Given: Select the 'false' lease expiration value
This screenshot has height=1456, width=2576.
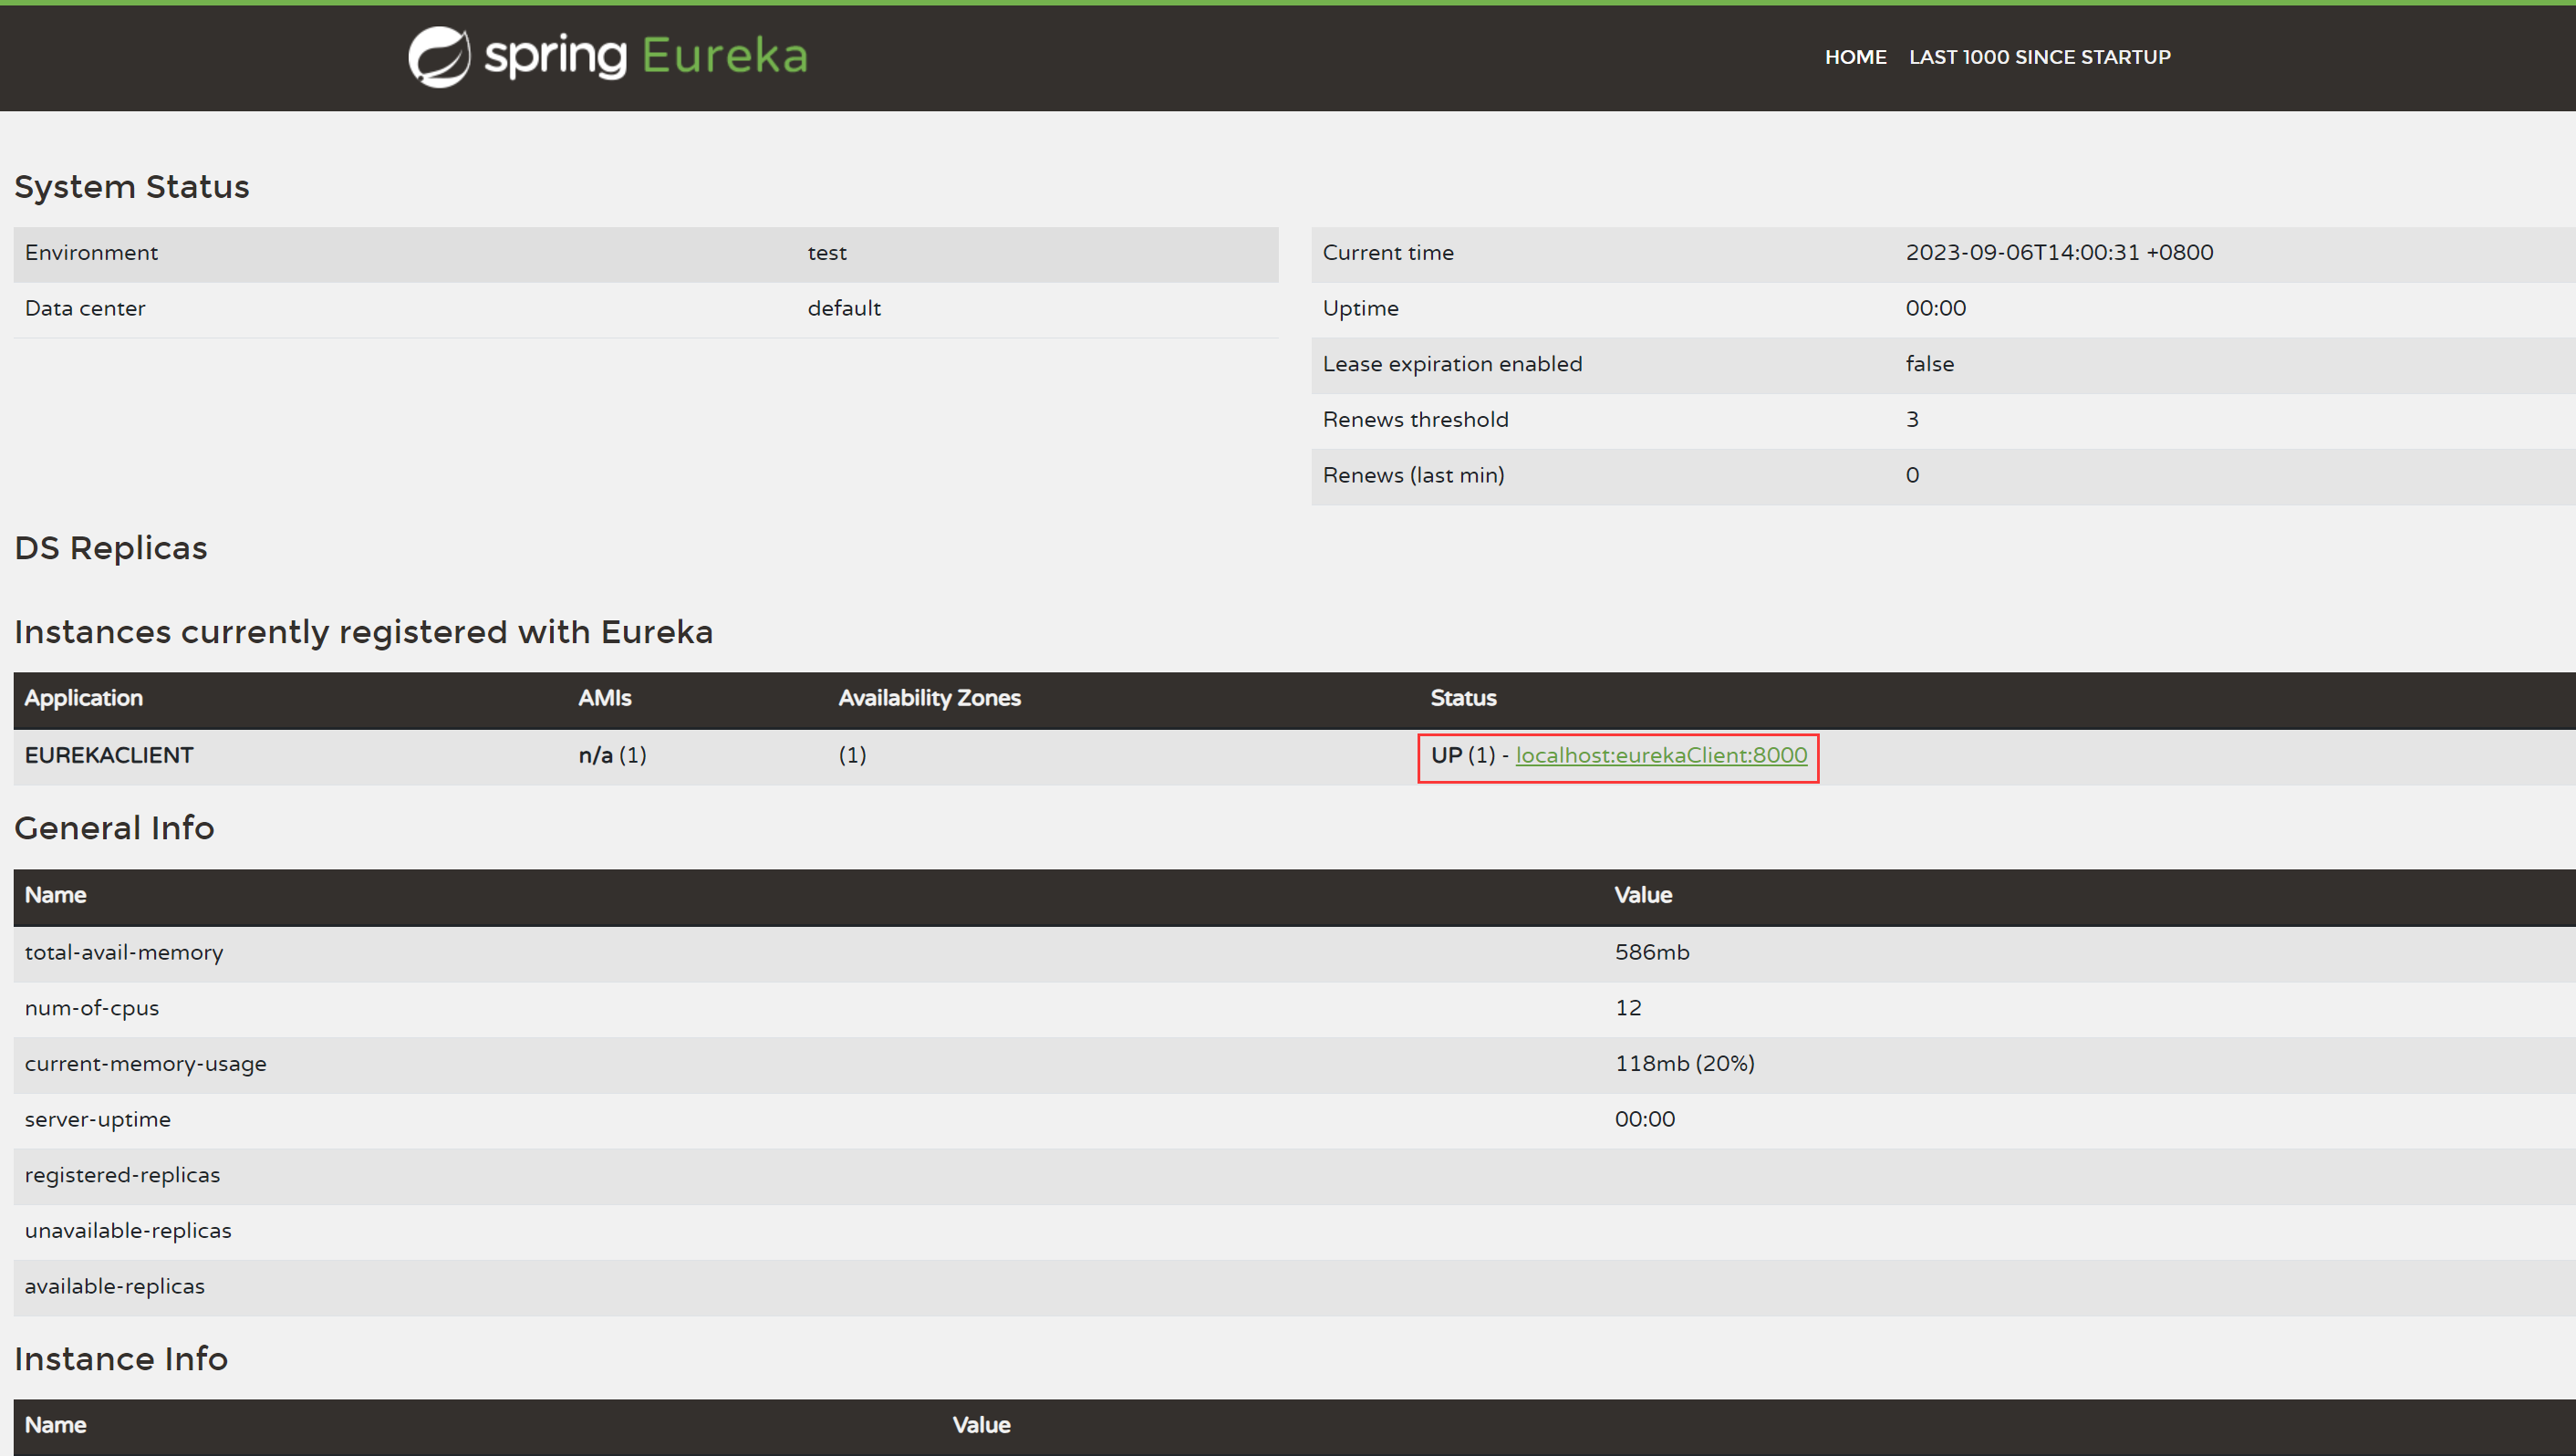Looking at the screenshot, I should pyautogui.click(x=1929, y=364).
